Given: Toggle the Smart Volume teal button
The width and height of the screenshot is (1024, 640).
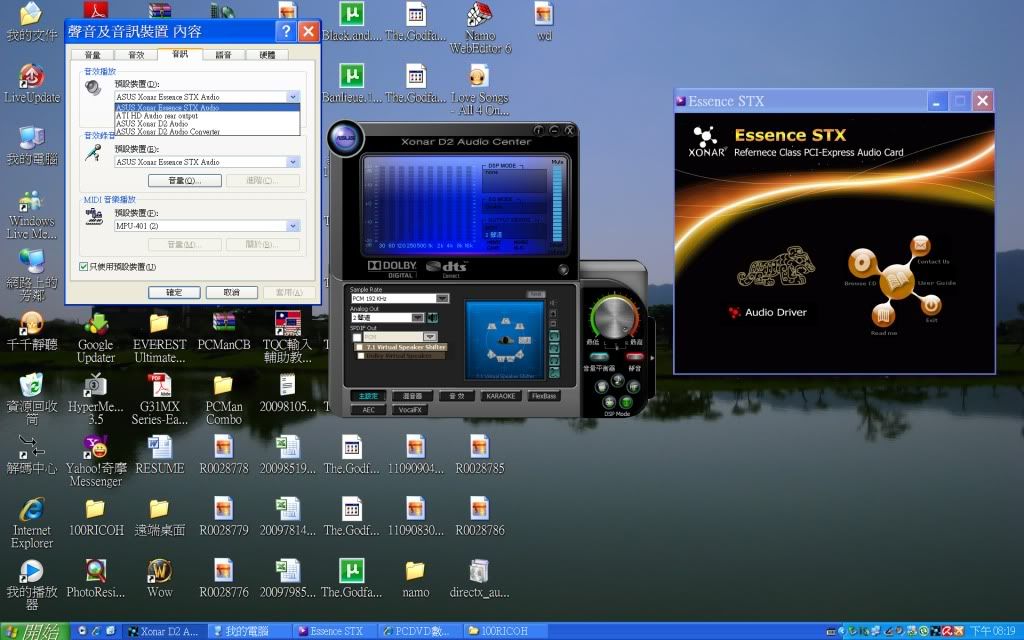Looking at the screenshot, I should tap(599, 357).
